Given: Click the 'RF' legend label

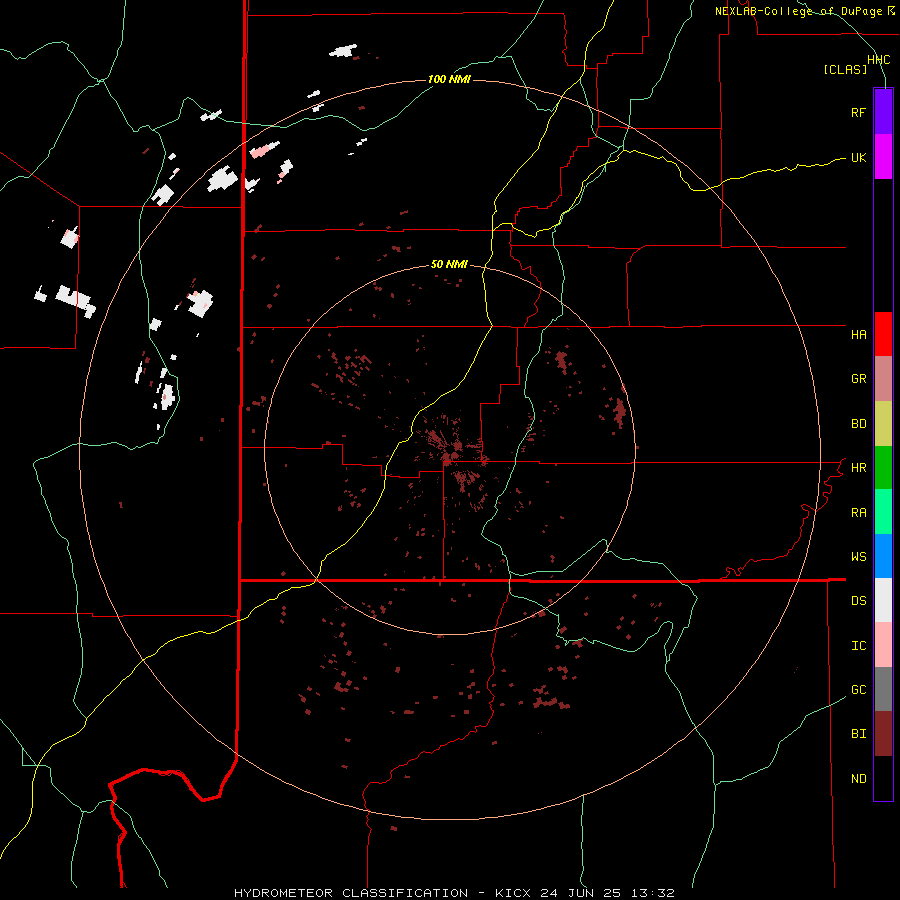Looking at the screenshot, I should pyautogui.click(x=858, y=113).
